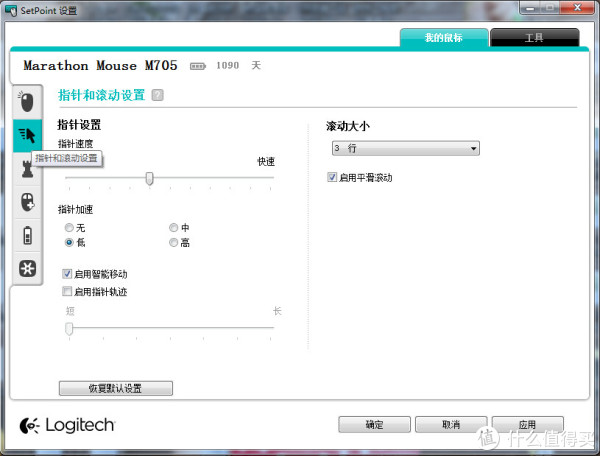
Task: Open the 滚动大小 dropdown showing 3 行
Action: [x=406, y=148]
